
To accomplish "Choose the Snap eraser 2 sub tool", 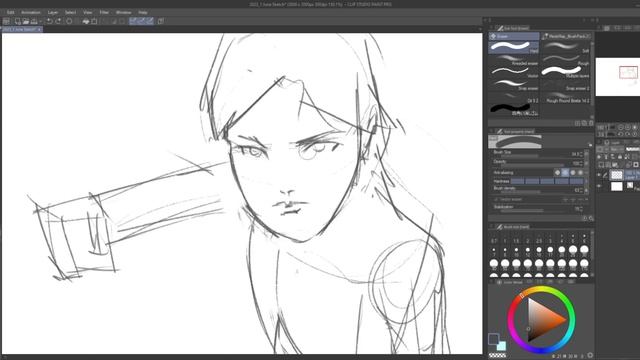I will (566, 85).
